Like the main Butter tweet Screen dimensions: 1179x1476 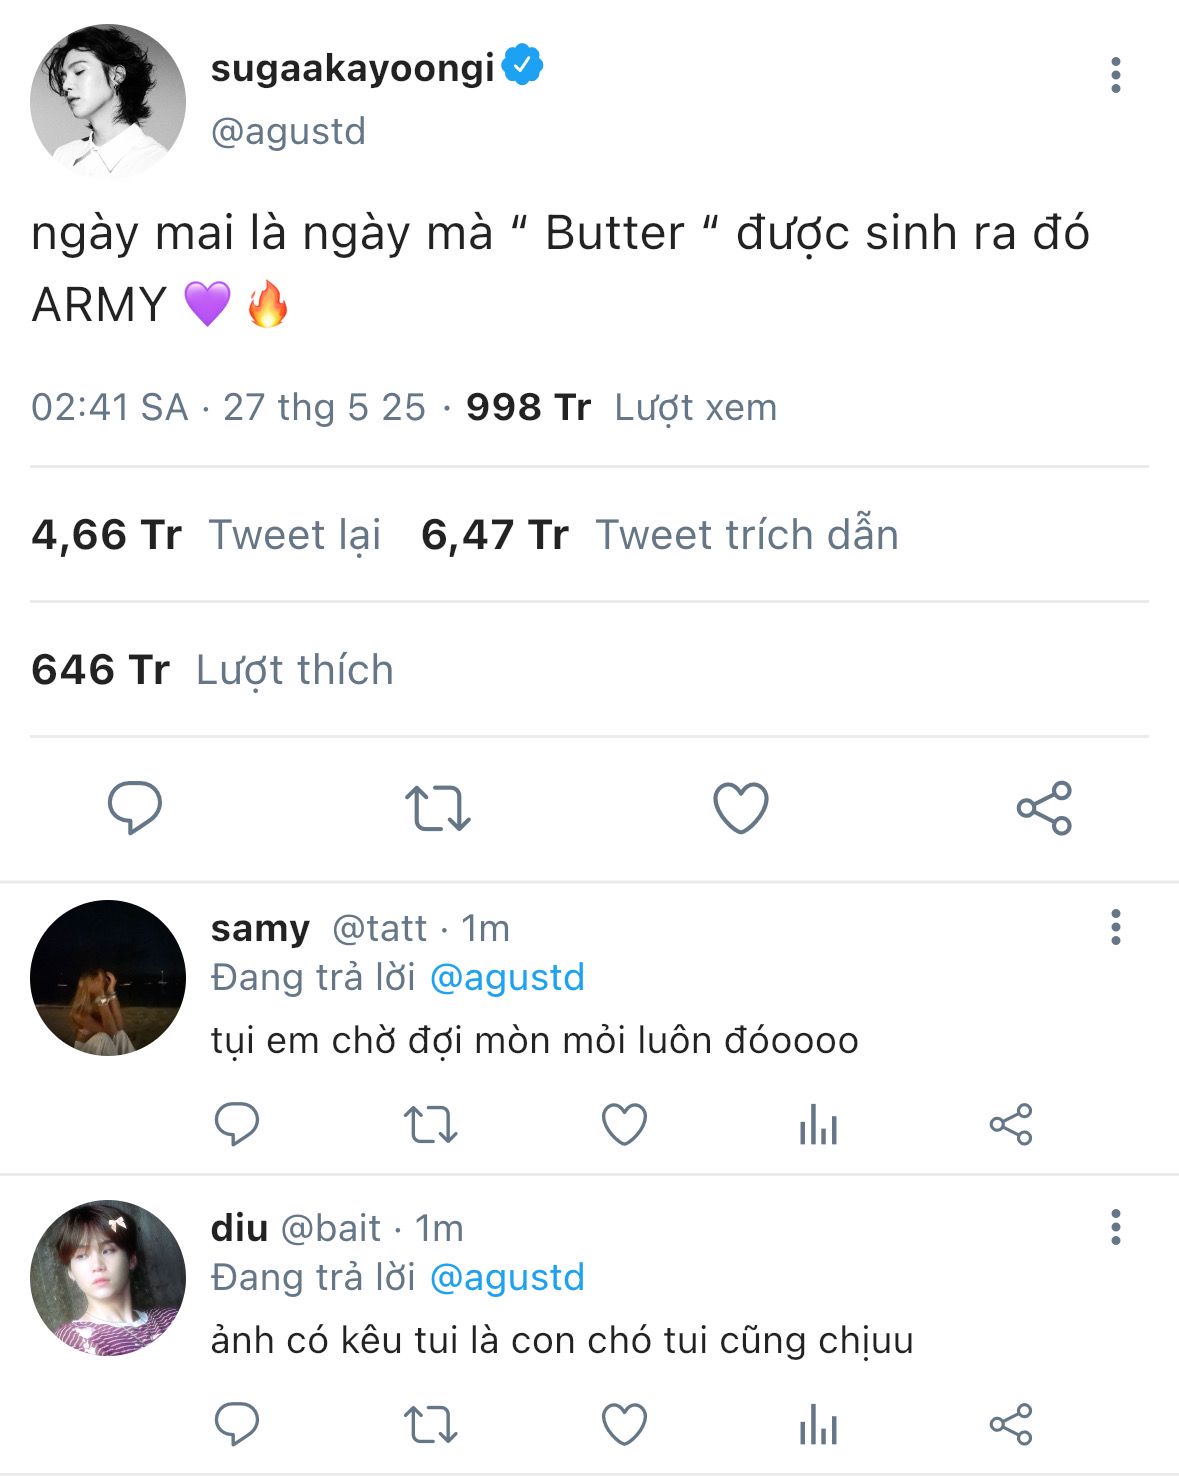tap(740, 808)
